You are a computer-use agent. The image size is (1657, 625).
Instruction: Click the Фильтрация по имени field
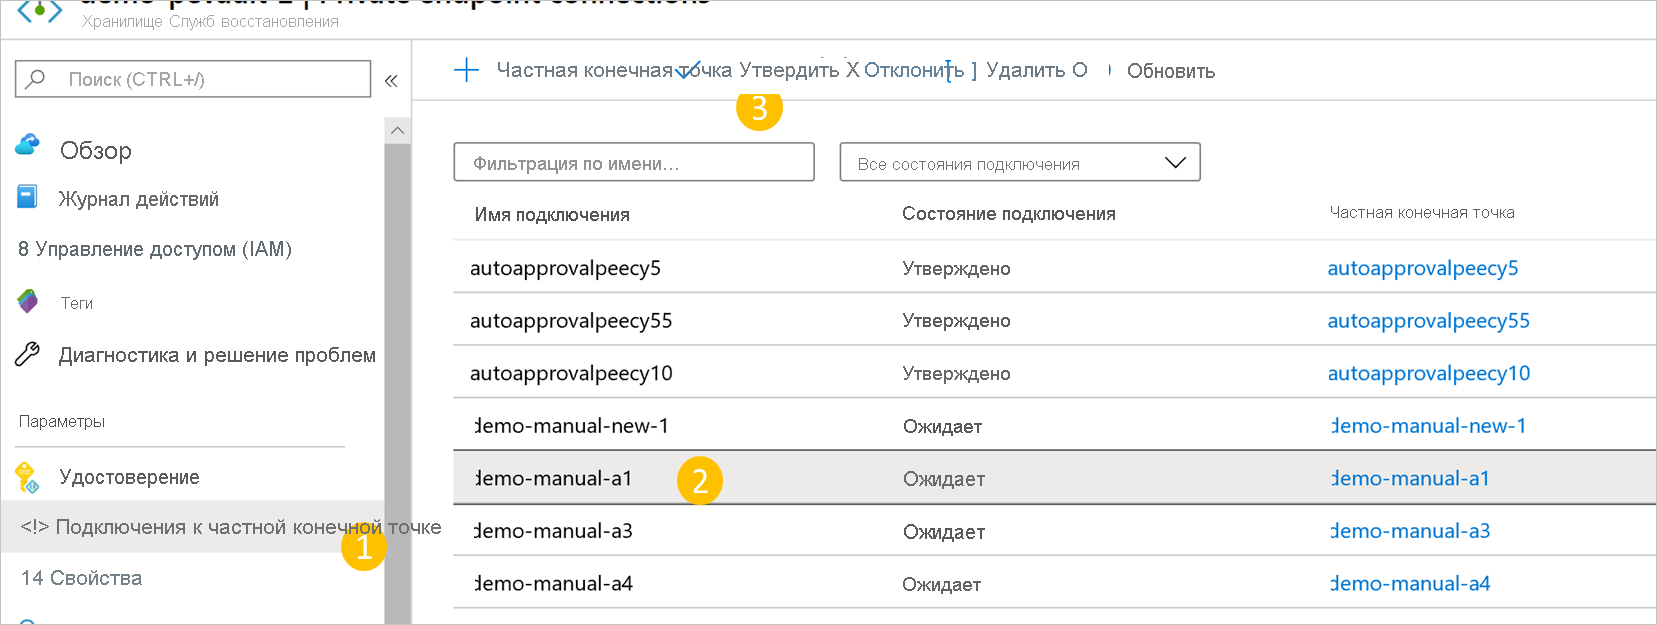634,162
